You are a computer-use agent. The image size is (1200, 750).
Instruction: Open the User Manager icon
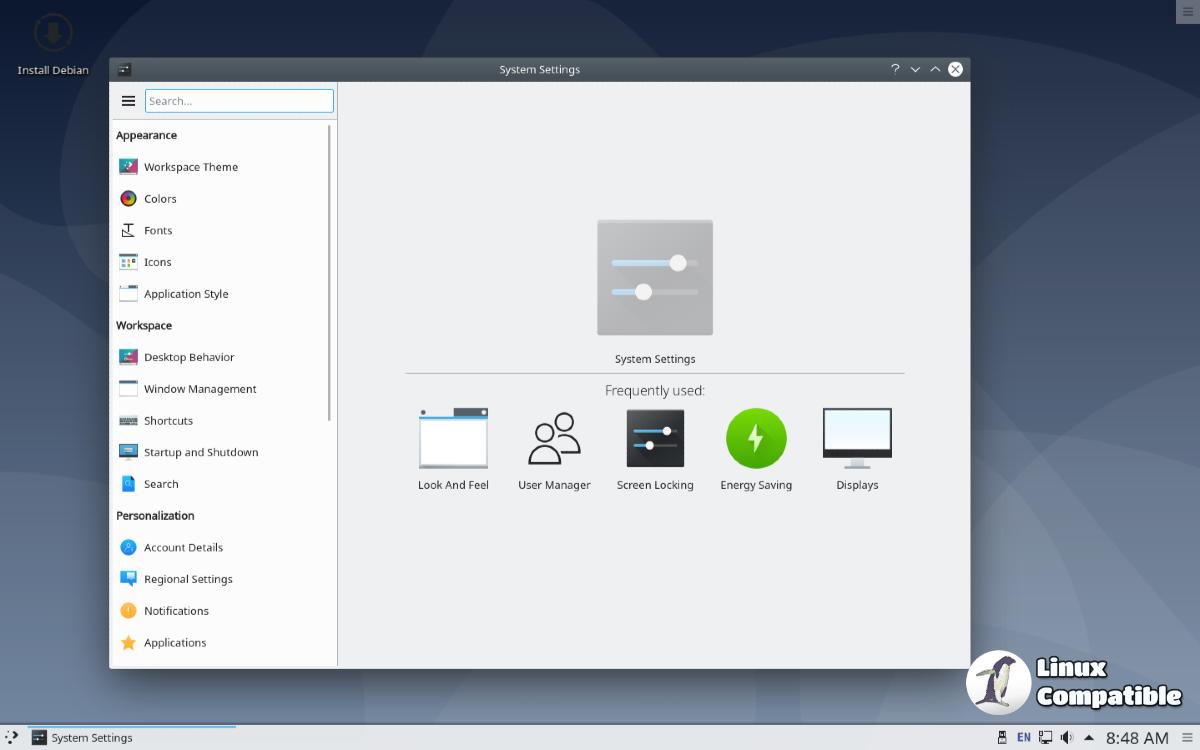pyautogui.click(x=554, y=440)
